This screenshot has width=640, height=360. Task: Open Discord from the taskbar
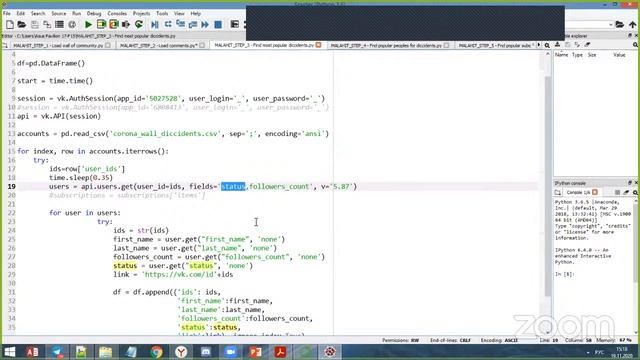click(x=206, y=352)
